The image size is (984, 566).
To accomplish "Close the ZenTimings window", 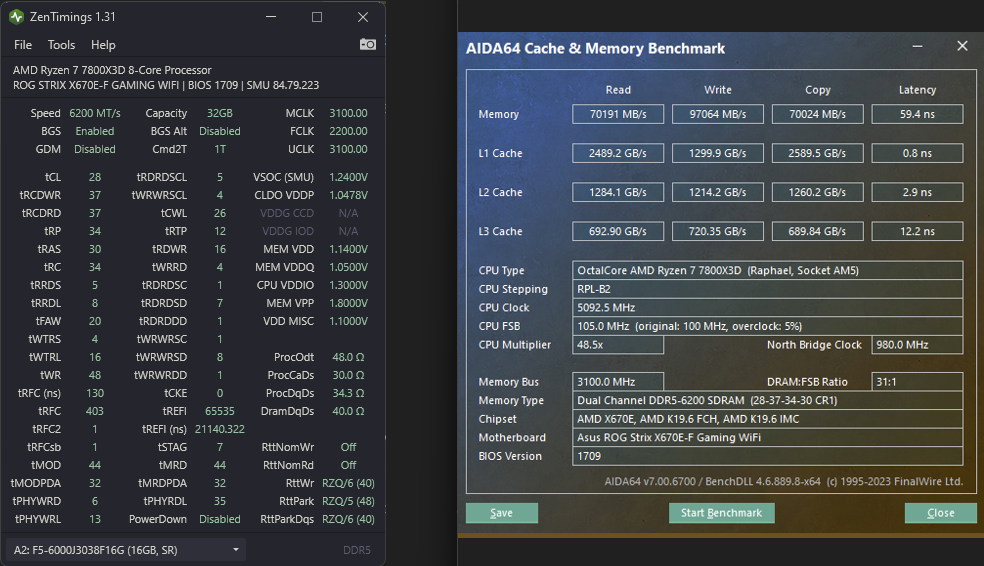I will (363, 17).
